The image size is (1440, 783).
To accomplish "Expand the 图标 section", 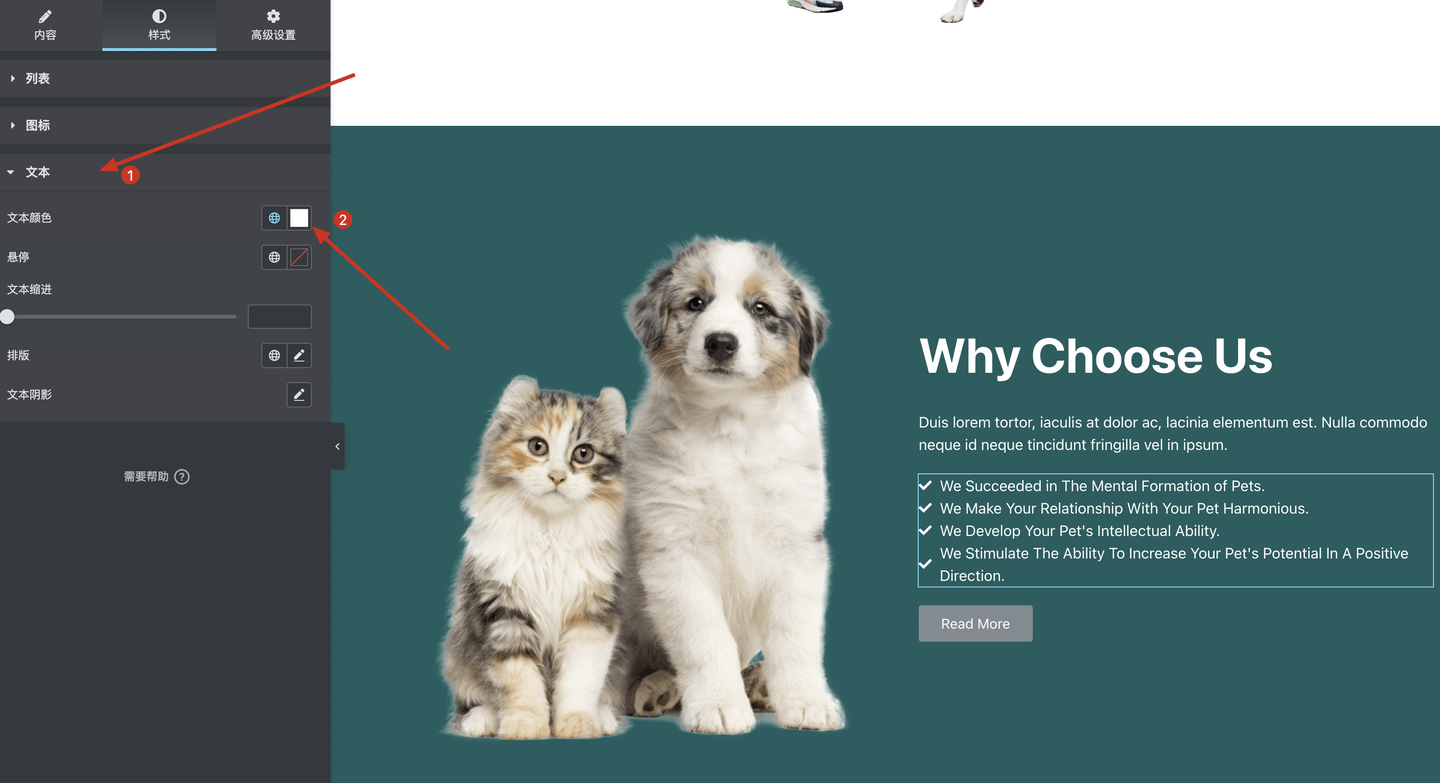I will [x=165, y=125].
